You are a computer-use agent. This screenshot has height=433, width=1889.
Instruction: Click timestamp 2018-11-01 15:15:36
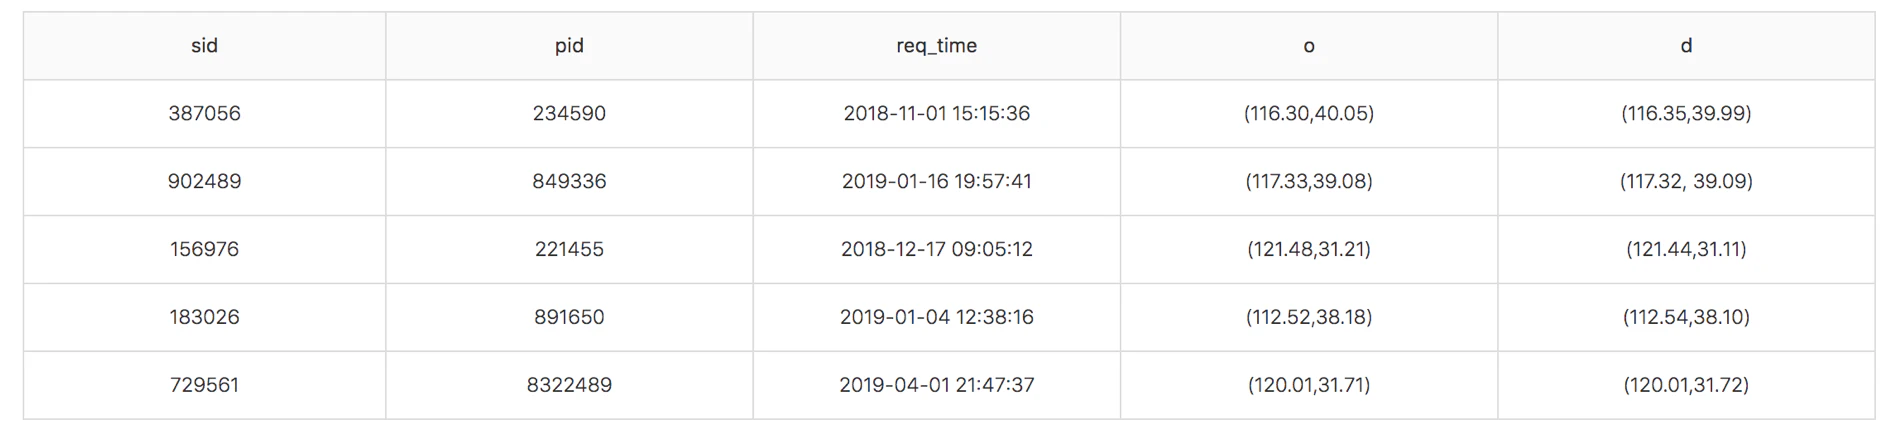click(936, 114)
